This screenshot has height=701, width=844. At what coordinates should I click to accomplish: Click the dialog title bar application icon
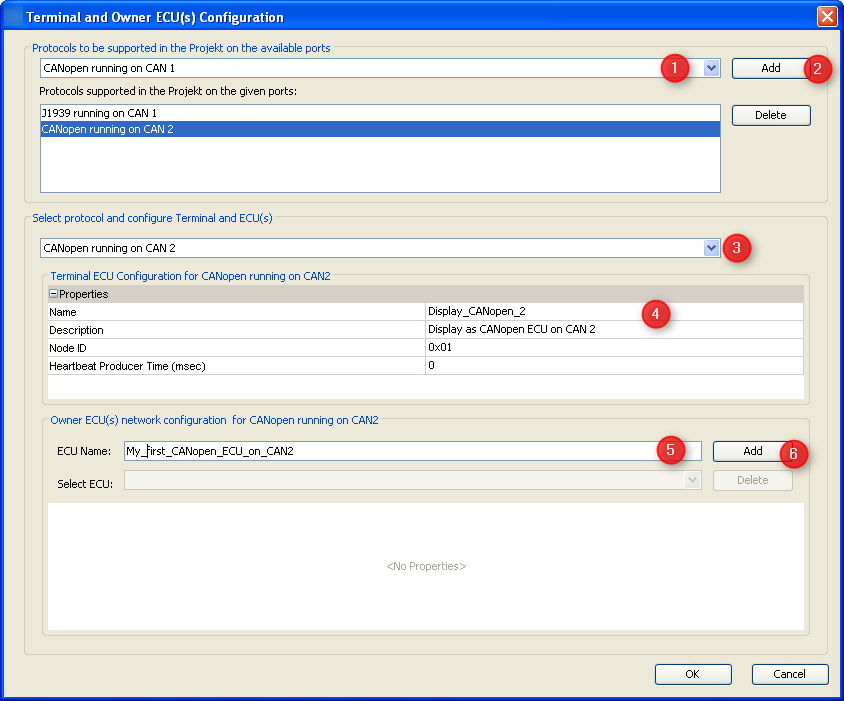(x=14, y=16)
